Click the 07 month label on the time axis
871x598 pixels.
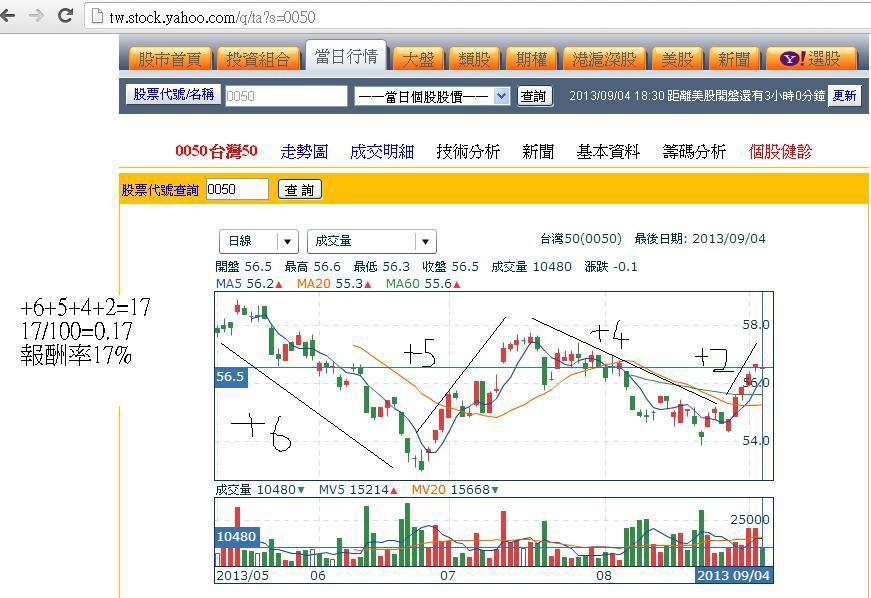pos(448,576)
